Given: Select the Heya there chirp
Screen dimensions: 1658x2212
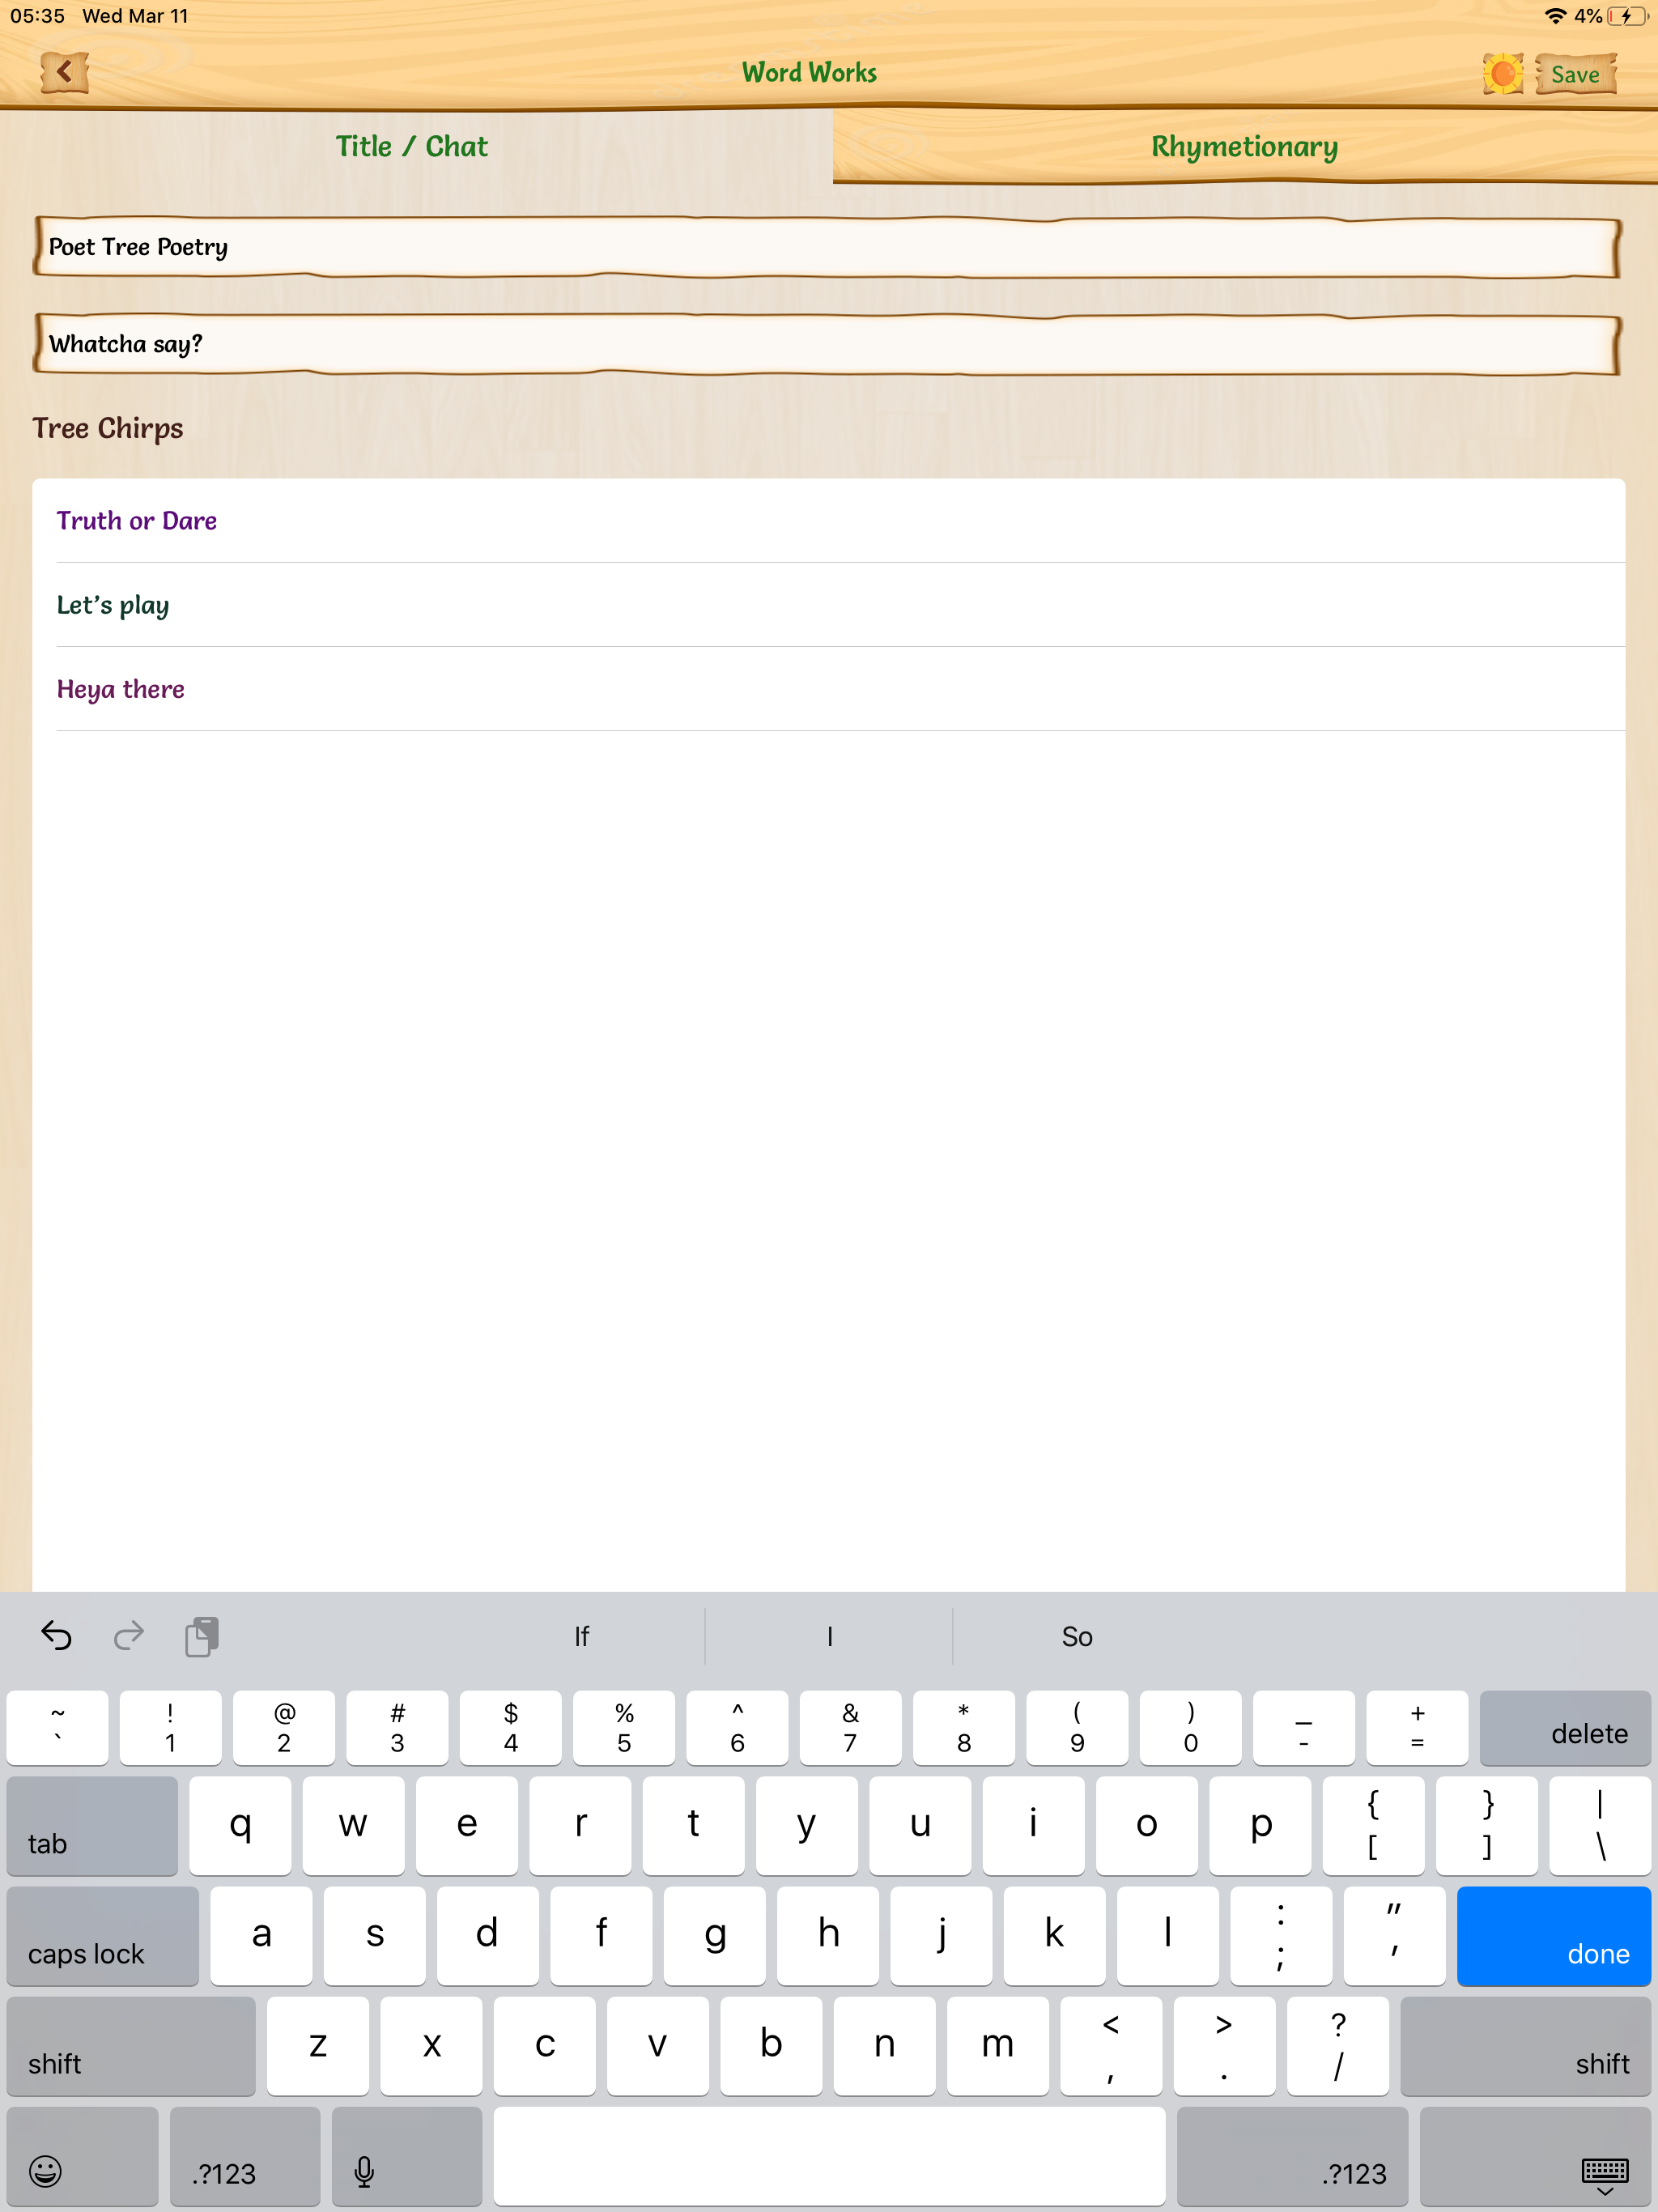Looking at the screenshot, I should tap(829, 689).
